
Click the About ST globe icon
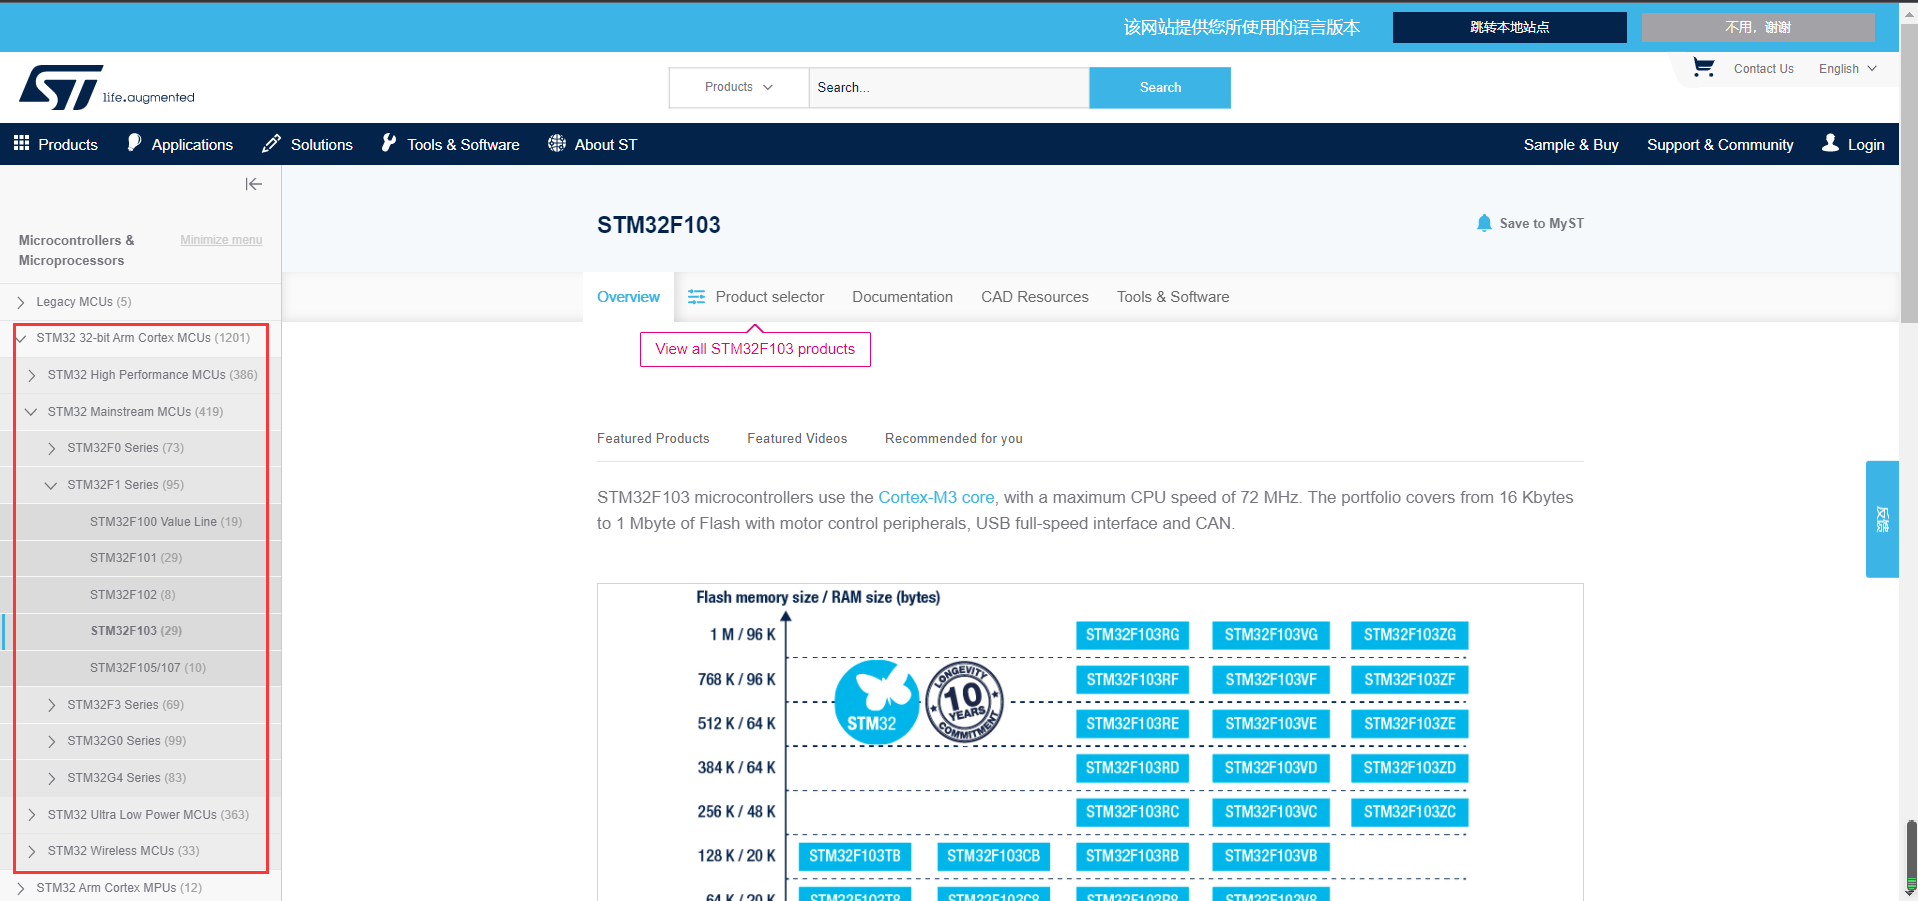557,143
